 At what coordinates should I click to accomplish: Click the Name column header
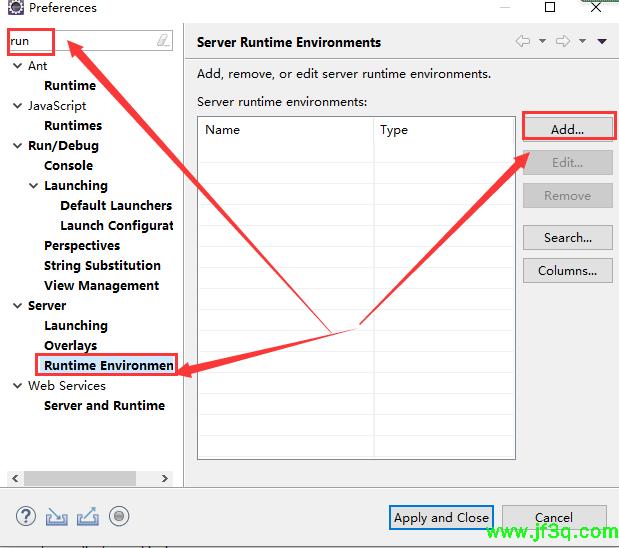tap(285, 130)
